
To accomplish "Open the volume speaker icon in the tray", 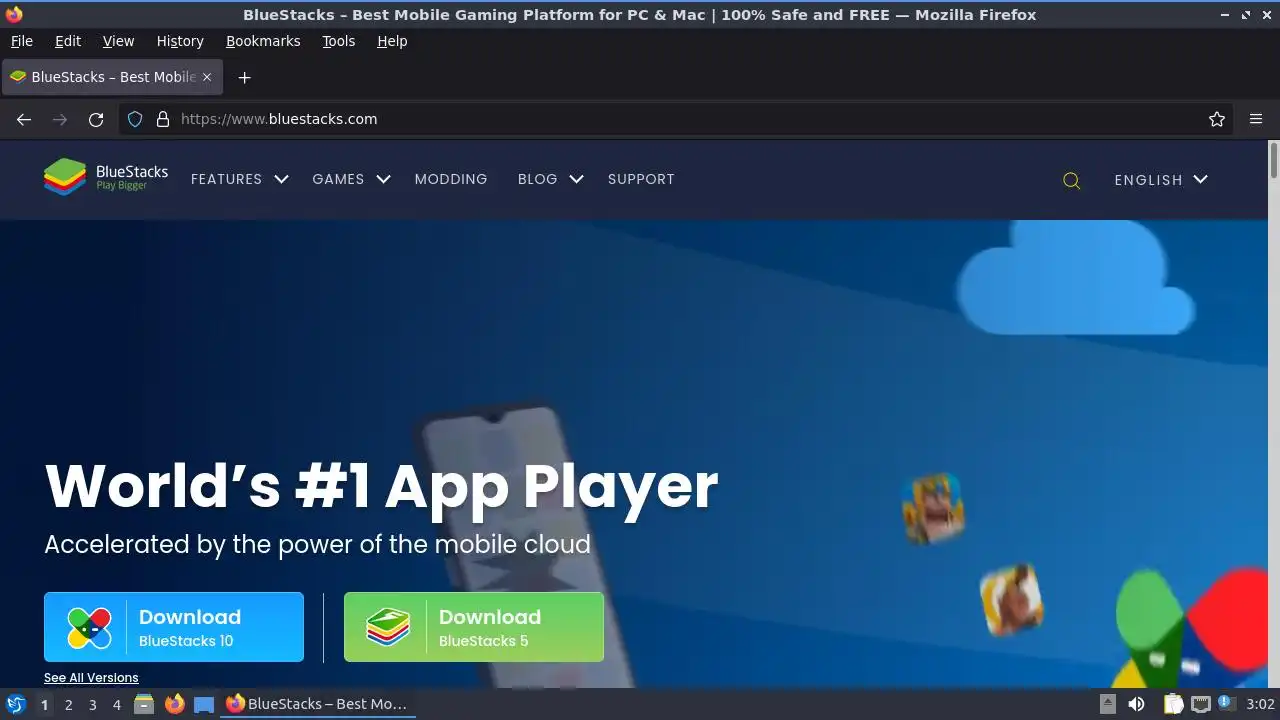I will coord(1136,704).
